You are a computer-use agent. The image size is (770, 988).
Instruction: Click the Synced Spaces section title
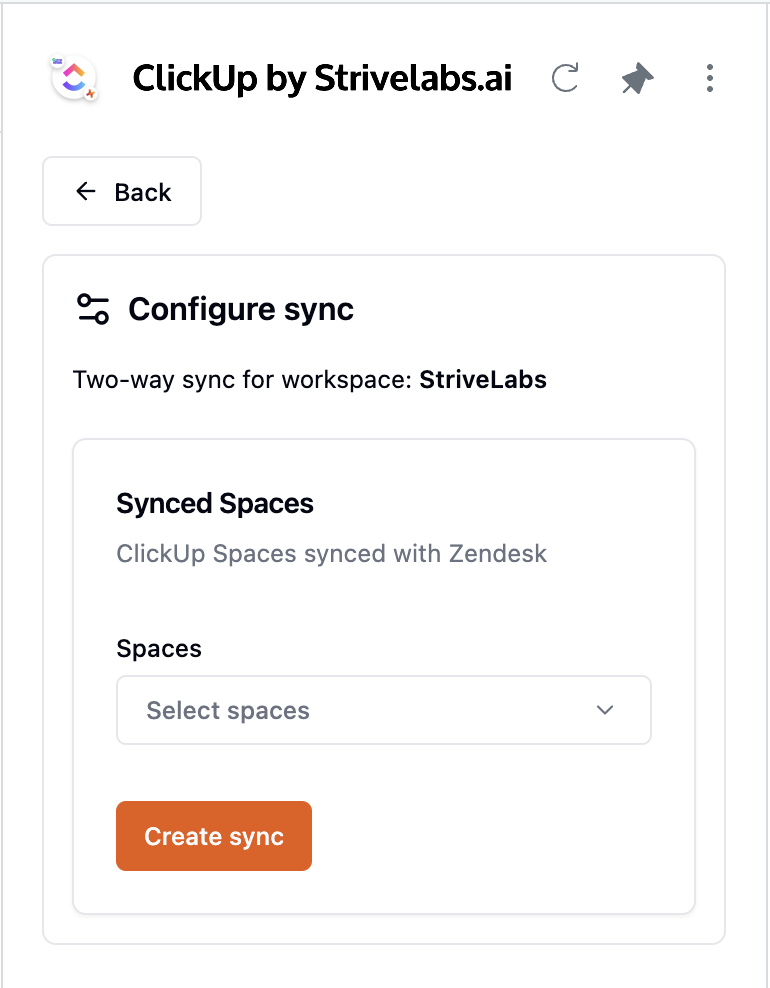pos(215,504)
